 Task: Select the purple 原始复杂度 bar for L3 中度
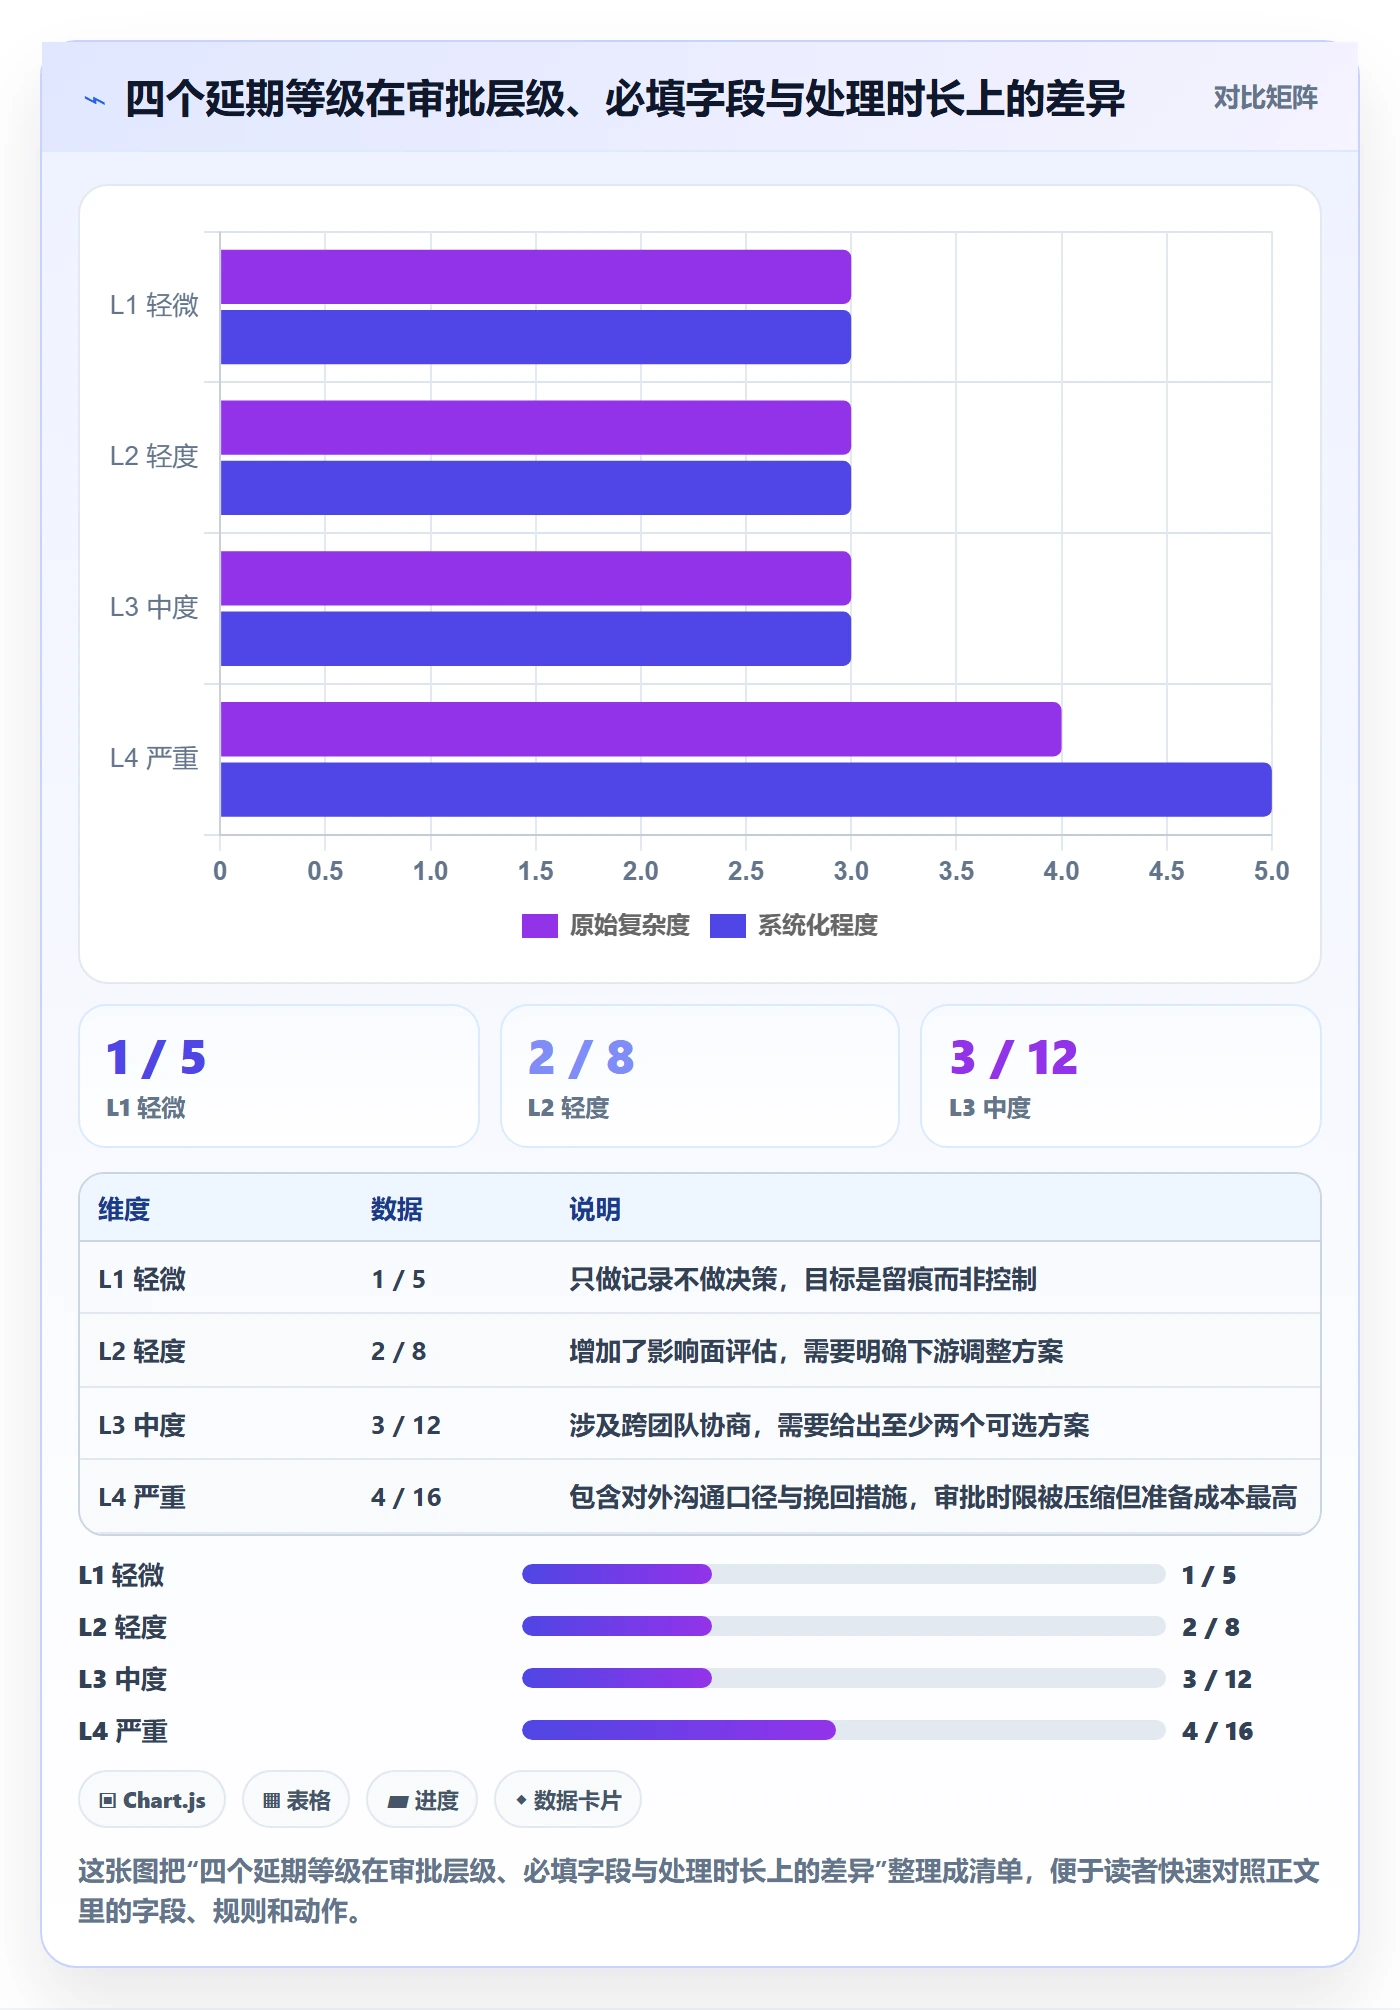point(535,578)
